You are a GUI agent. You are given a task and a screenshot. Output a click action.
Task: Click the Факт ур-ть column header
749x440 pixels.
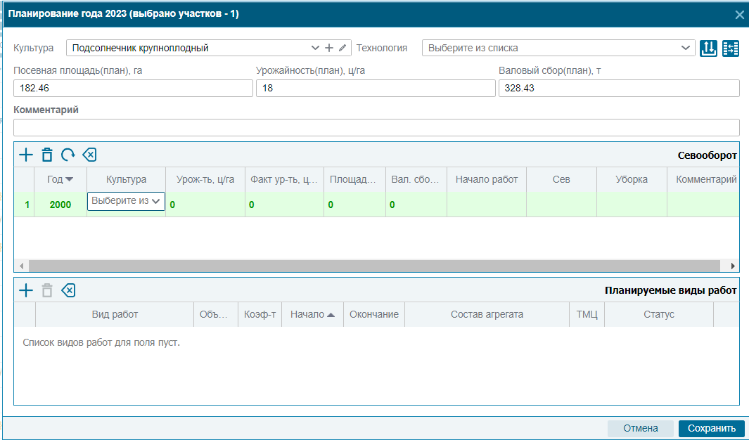click(x=284, y=180)
